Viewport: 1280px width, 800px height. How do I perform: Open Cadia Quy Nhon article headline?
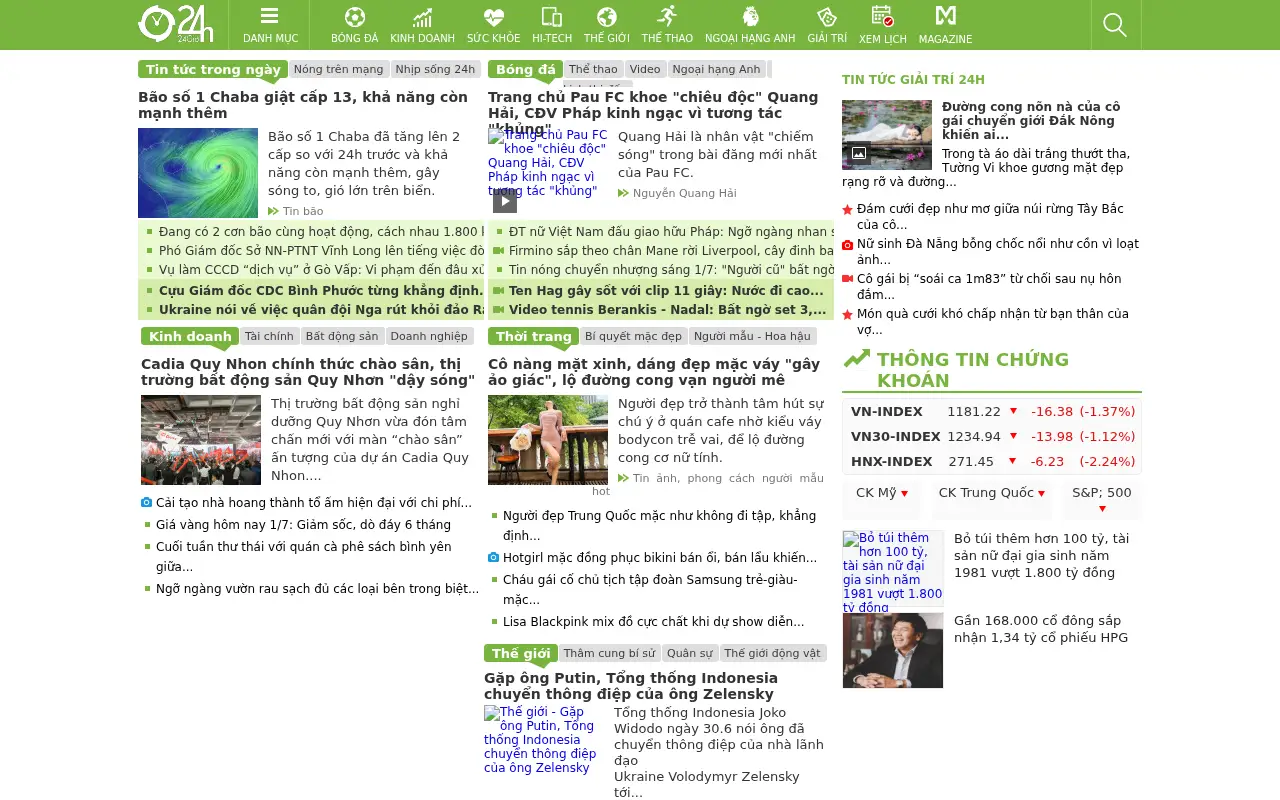pyautogui.click(x=308, y=372)
